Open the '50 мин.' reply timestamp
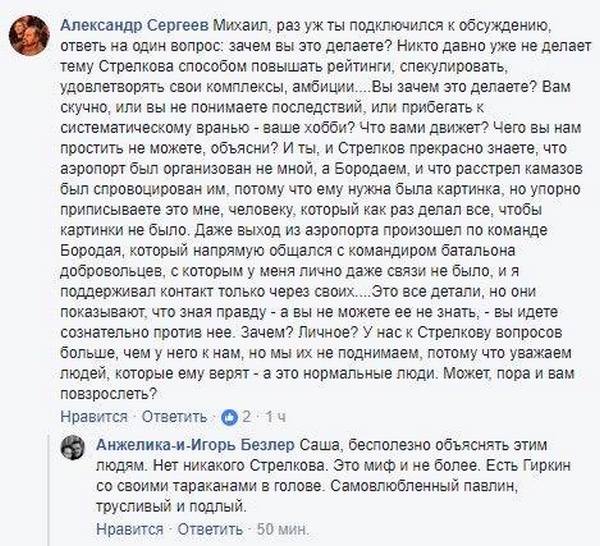600x546 pixels. (x=283, y=529)
